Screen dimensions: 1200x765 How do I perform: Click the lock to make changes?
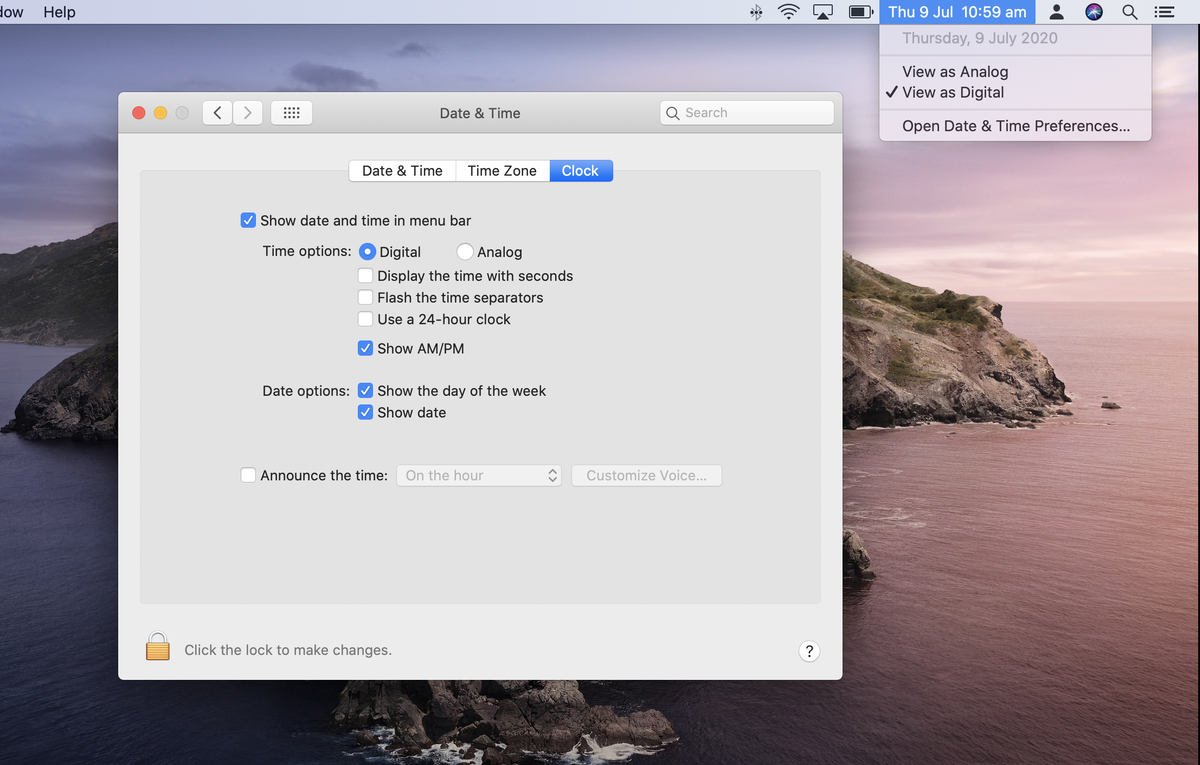pyautogui.click(x=157, y=646)
